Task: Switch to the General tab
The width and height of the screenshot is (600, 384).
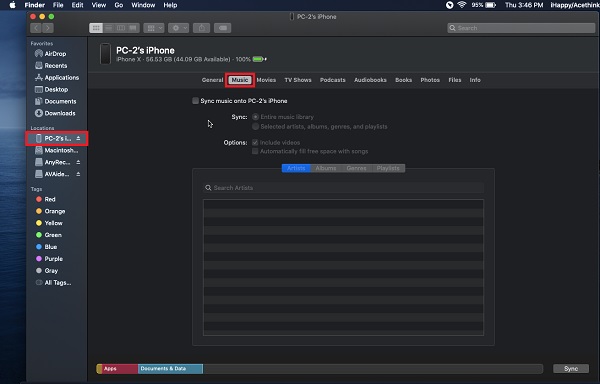Action: [212, 80]
